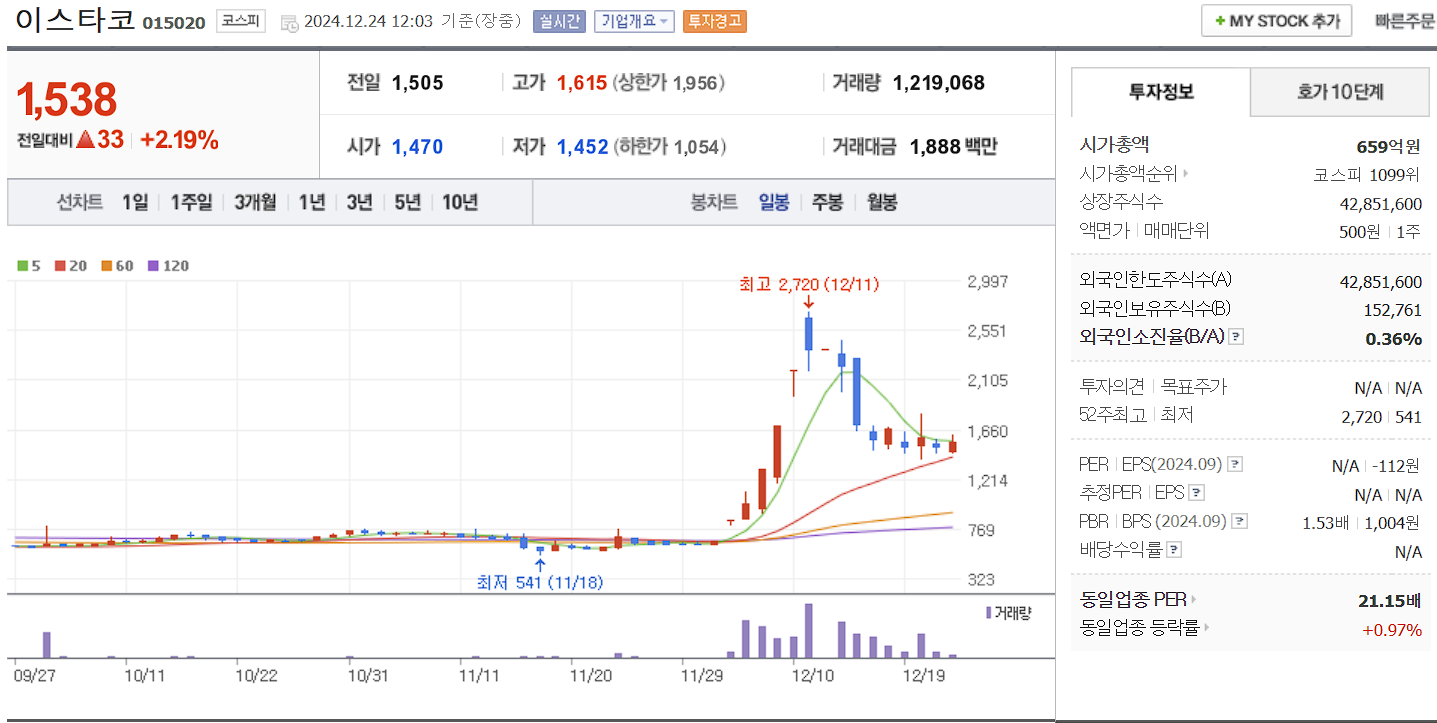Switch candle chart to 월봉 monthly view
1437x723 pixels.
click(879, 202)
